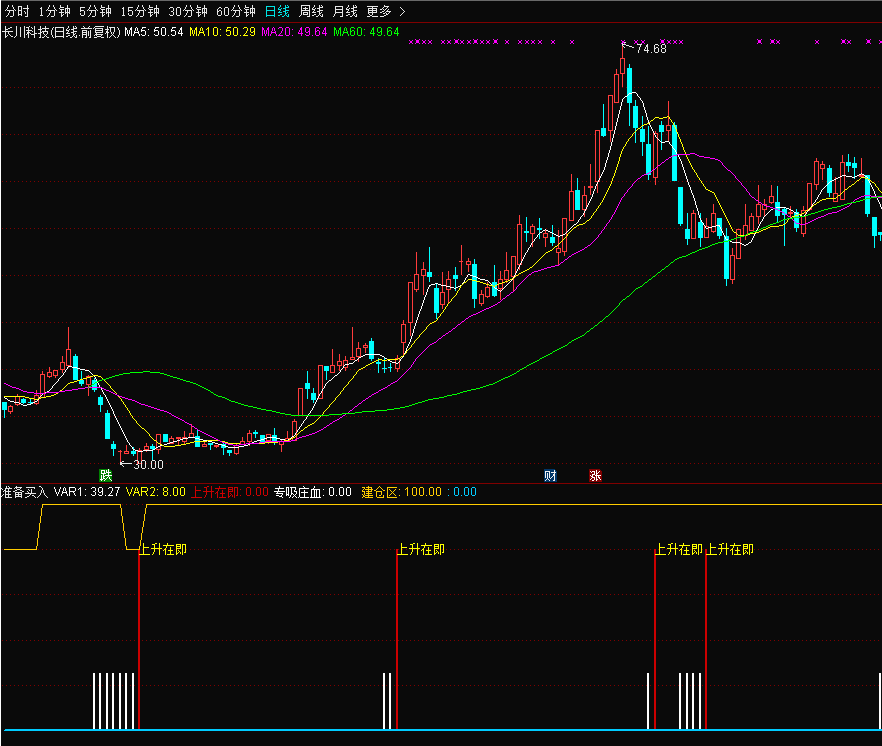882x746 pixels.
Task: Click the first 上升在即 signal marker
Action: 163,549
